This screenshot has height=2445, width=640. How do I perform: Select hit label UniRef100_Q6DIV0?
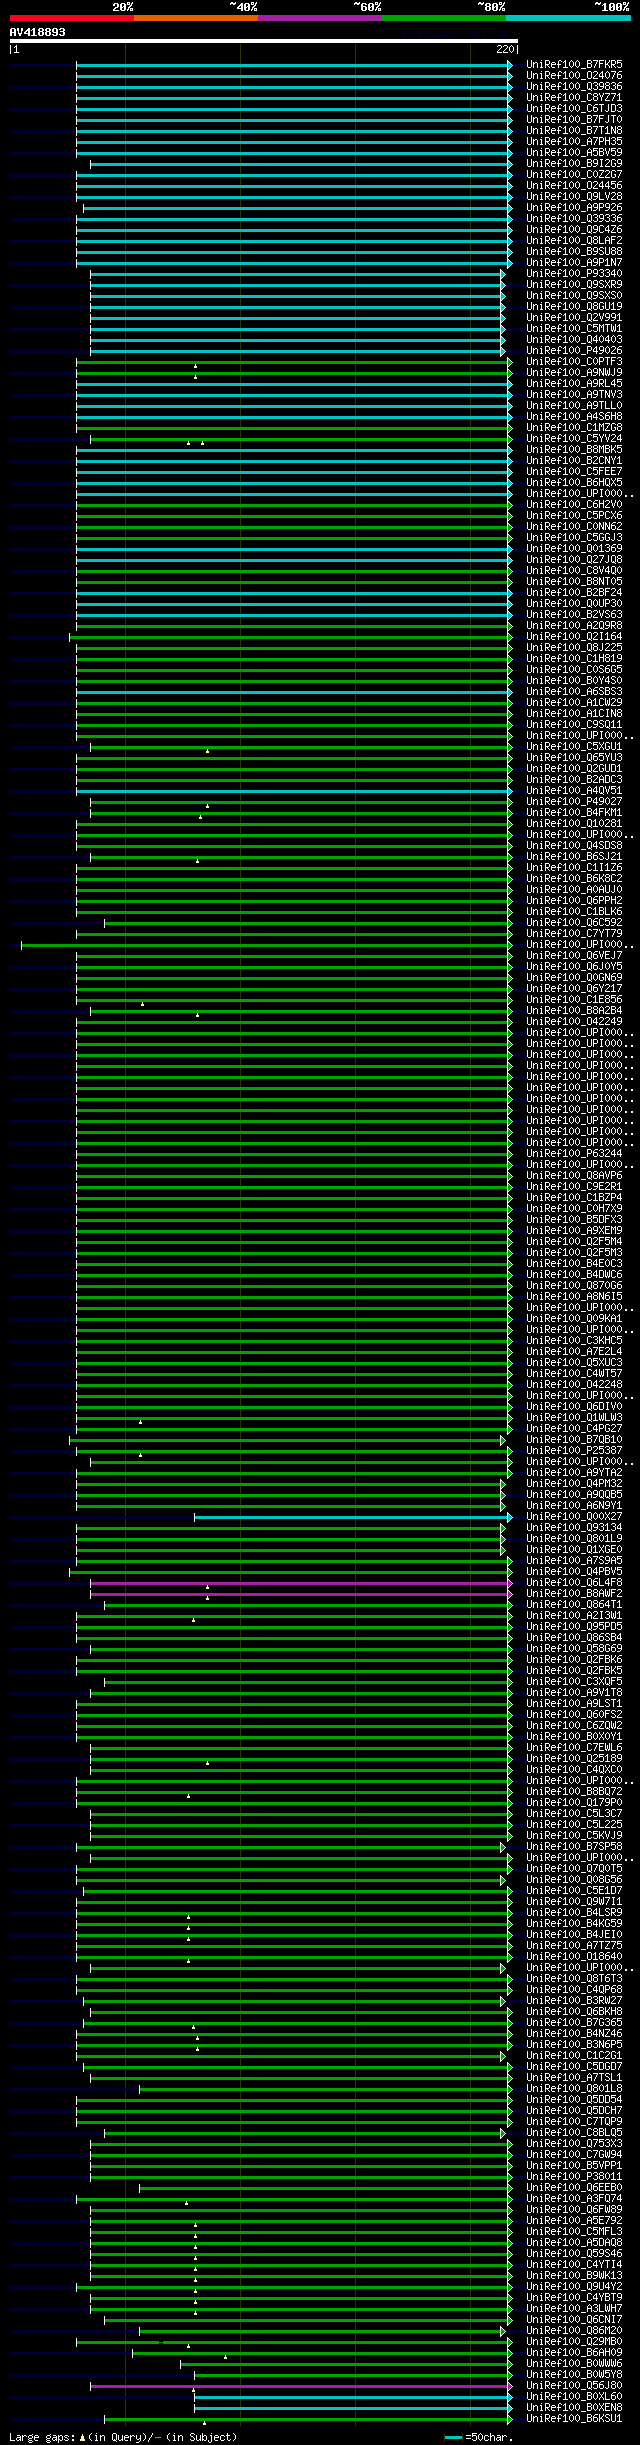574,1407
